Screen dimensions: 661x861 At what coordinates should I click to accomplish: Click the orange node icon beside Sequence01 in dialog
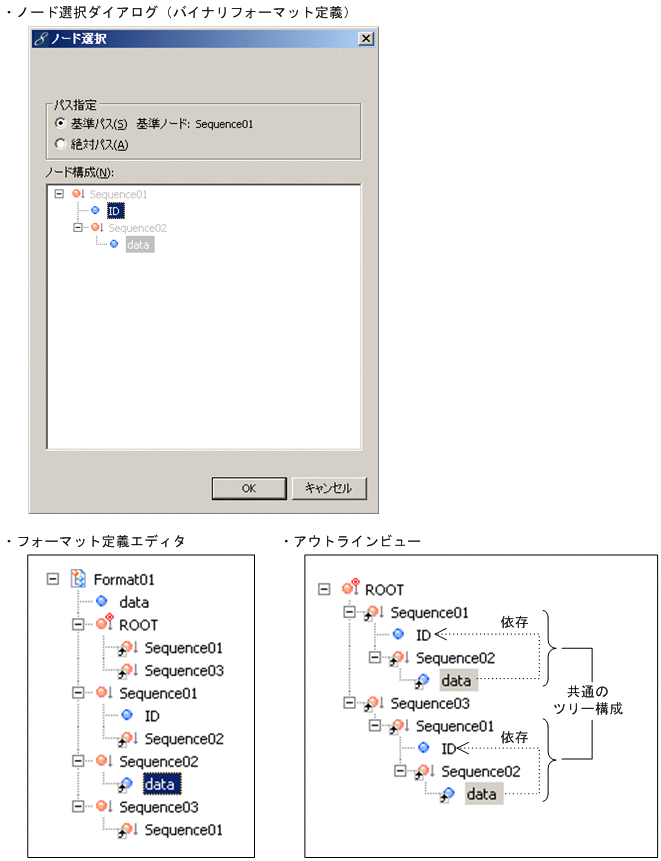(76, 193)
